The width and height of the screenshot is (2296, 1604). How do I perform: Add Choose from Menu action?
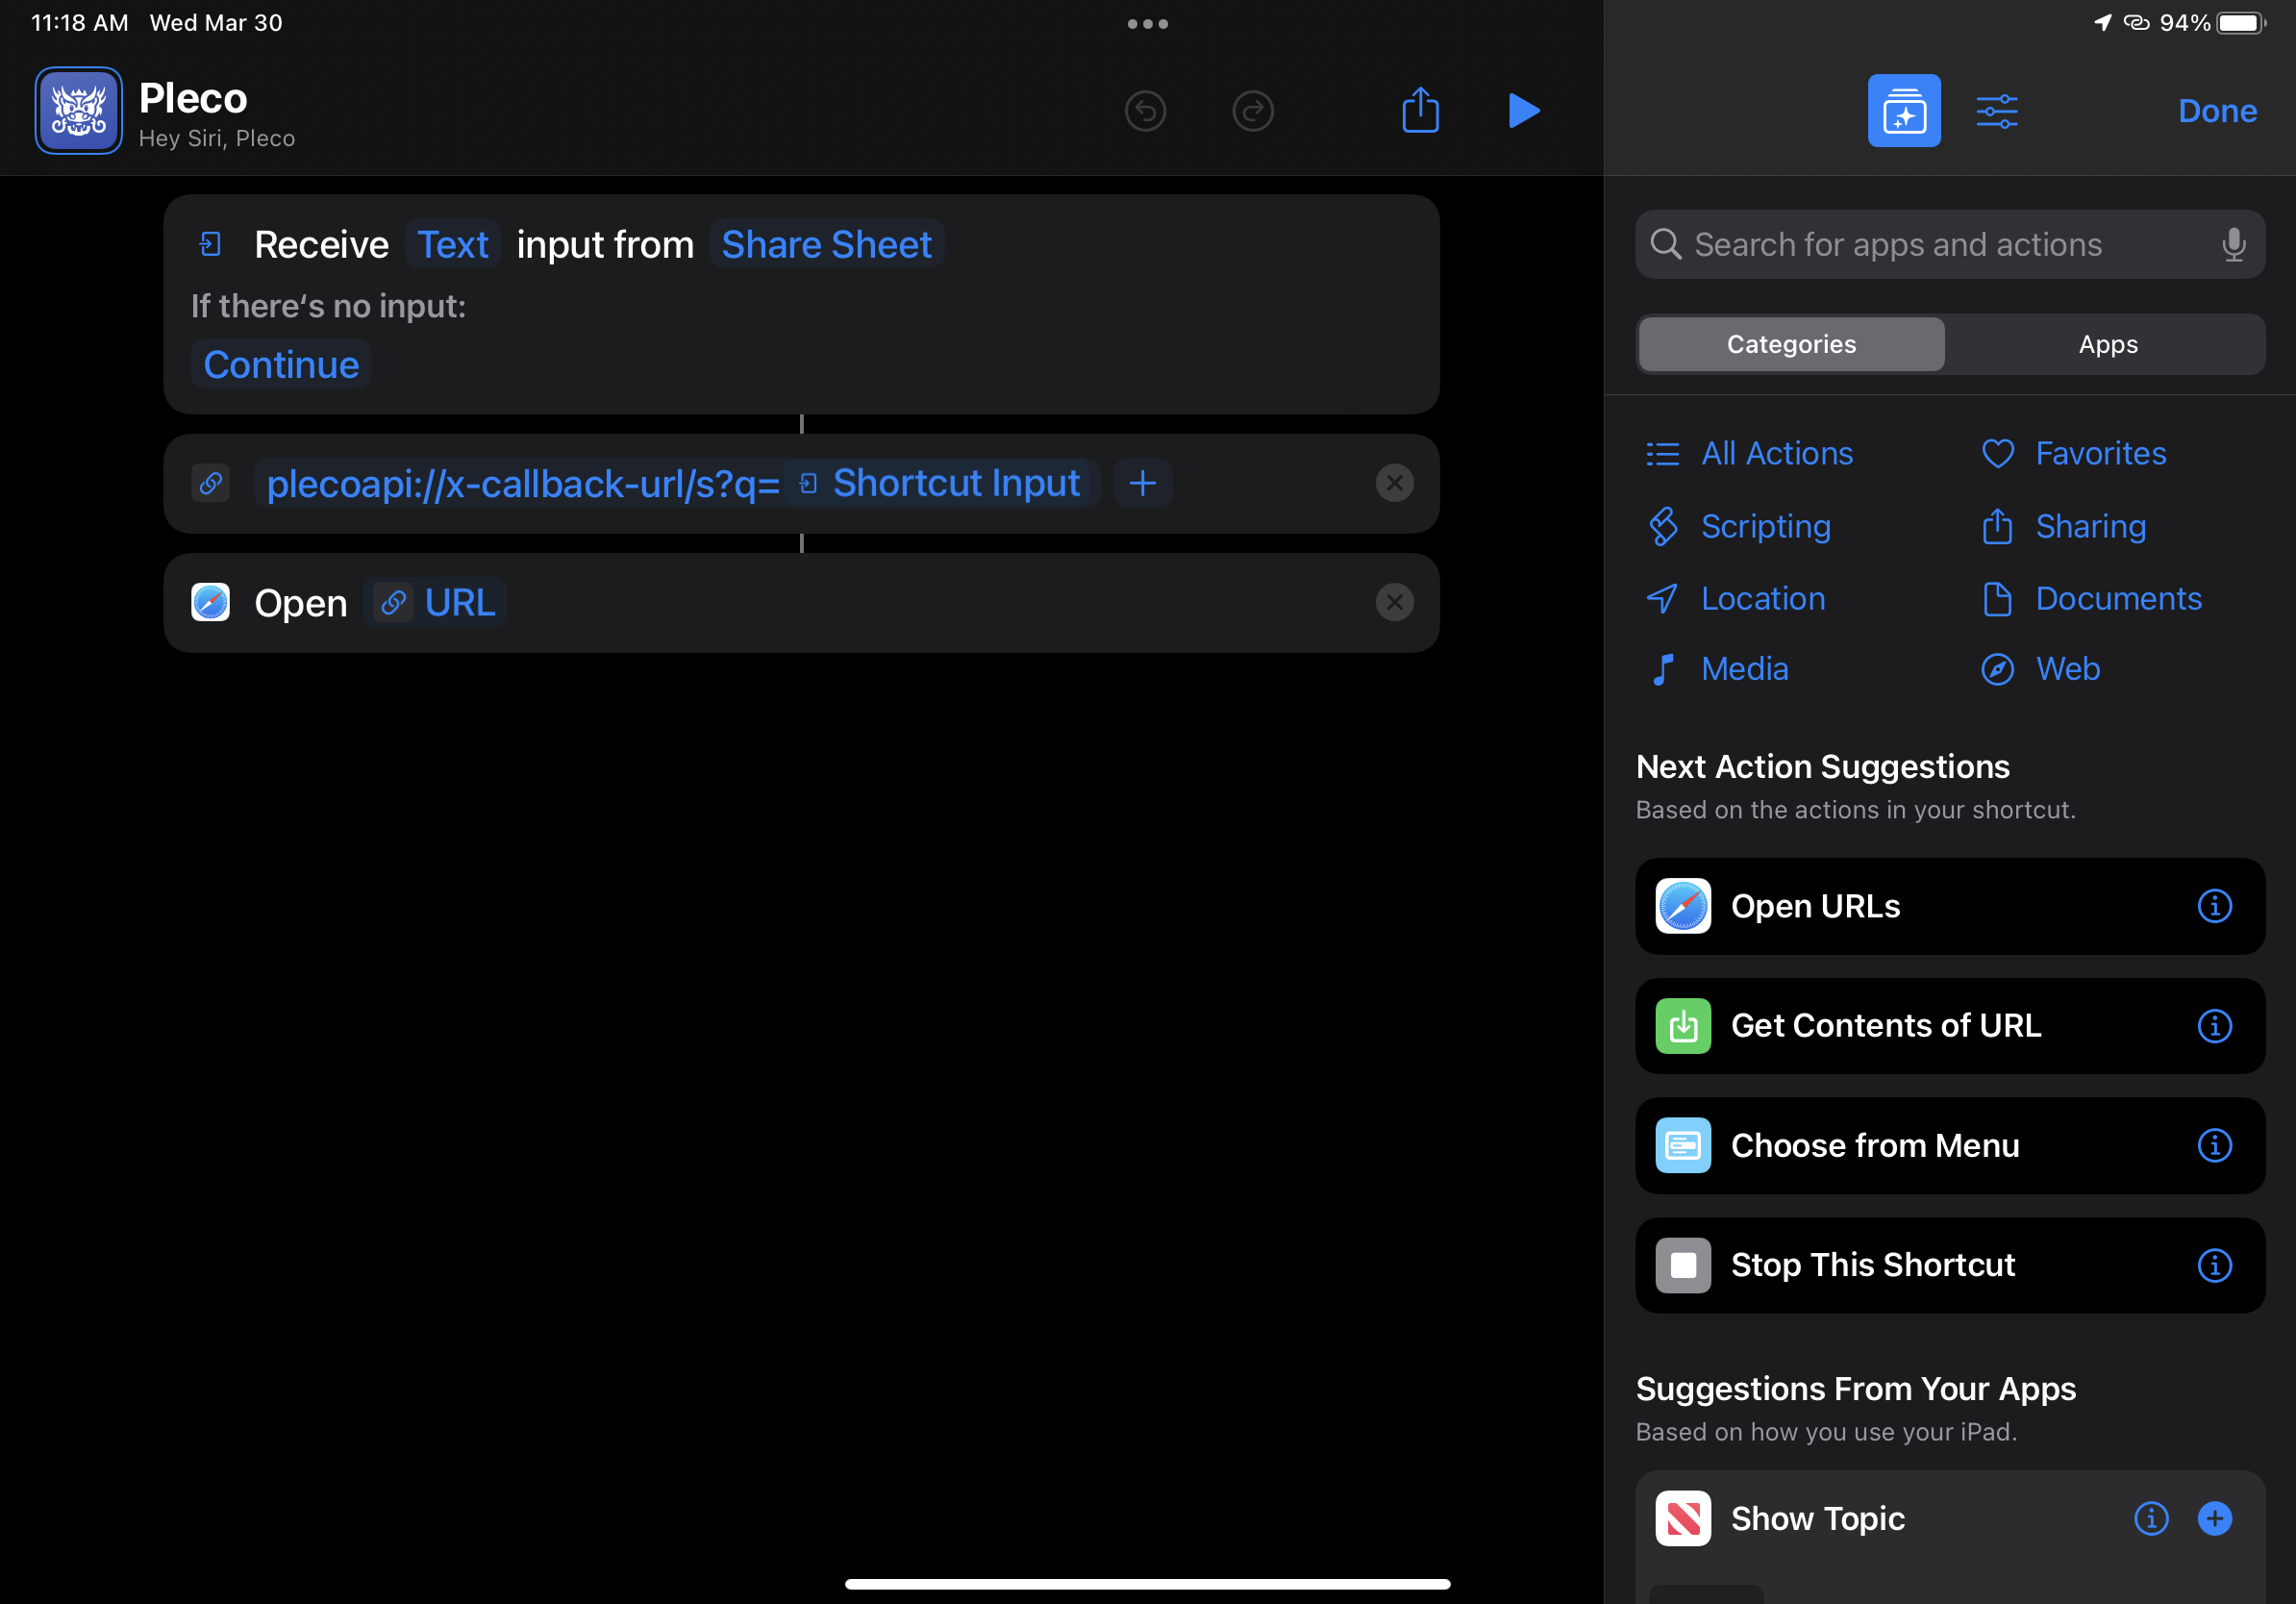coord(1950,1146)
